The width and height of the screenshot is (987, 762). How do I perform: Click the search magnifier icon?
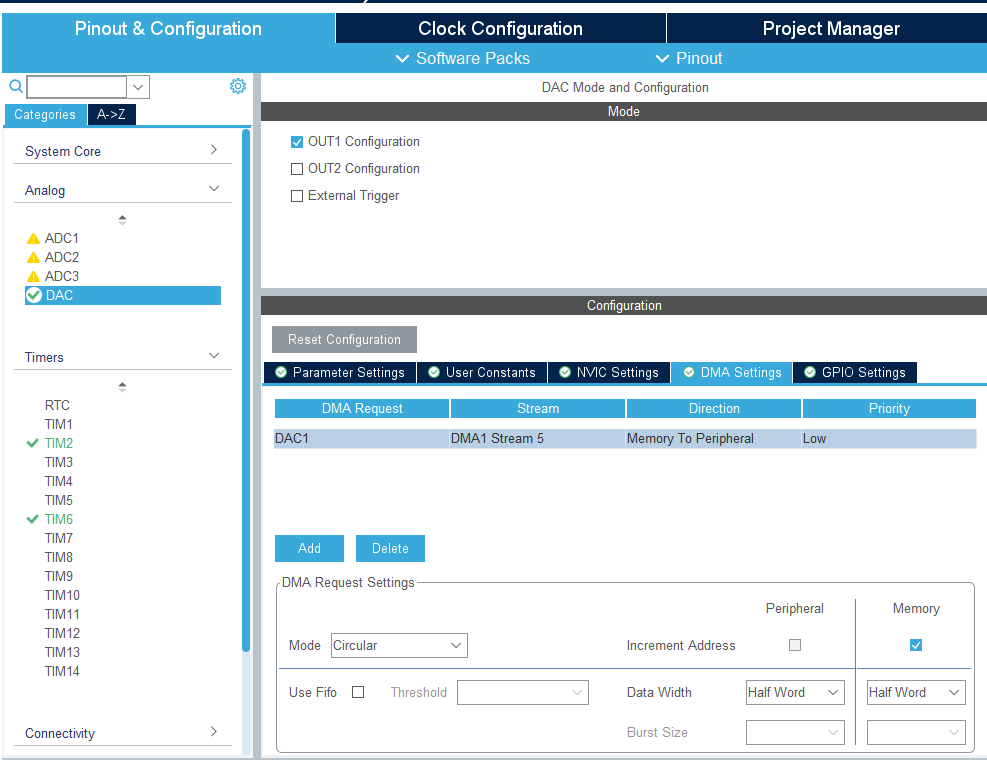click(x=16, y=86)
